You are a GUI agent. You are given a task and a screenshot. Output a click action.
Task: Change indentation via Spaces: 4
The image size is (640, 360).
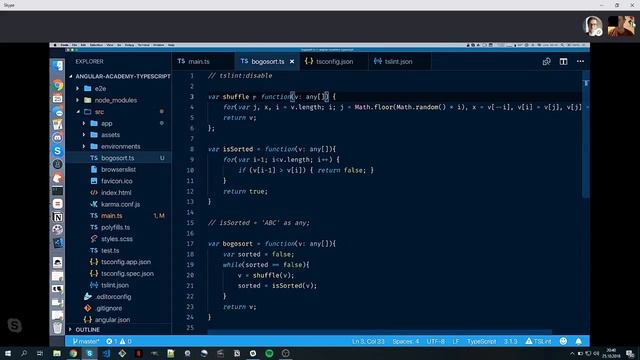pyautogui.click(x=406, y=341)
